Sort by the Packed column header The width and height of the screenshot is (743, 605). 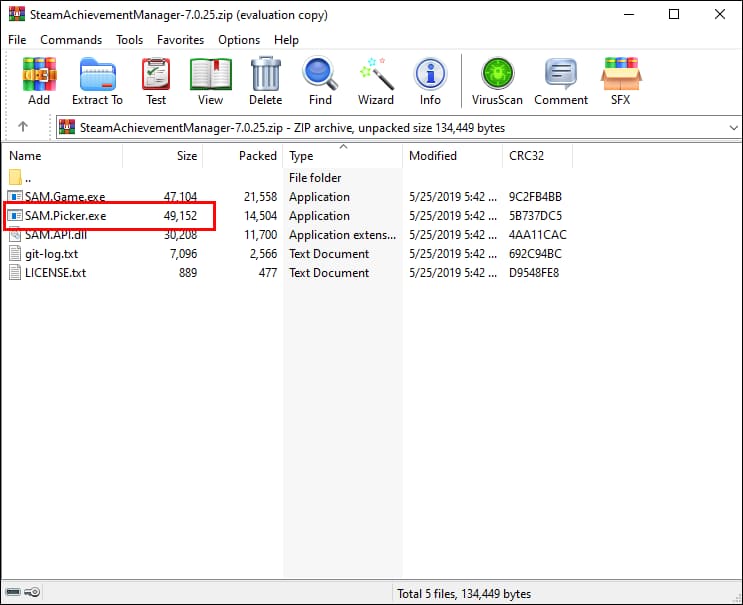tap(243, 156)
